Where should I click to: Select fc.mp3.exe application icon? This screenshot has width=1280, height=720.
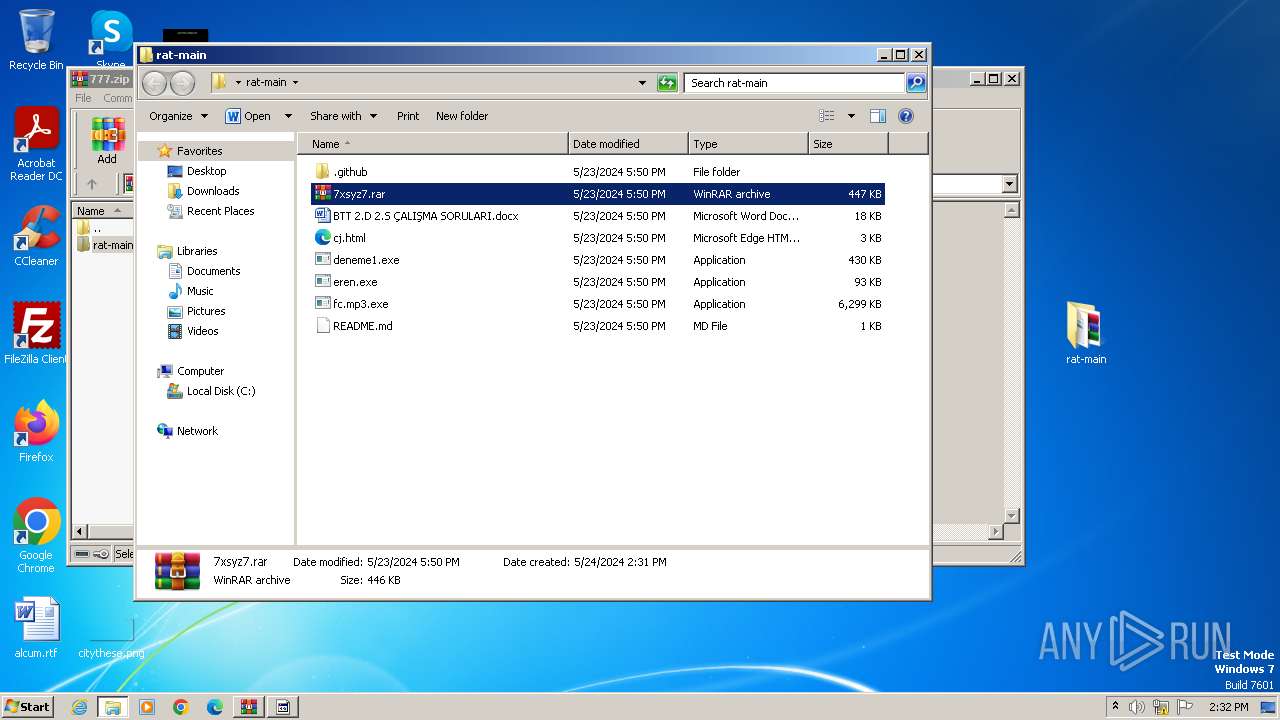[x=322, y=304]
